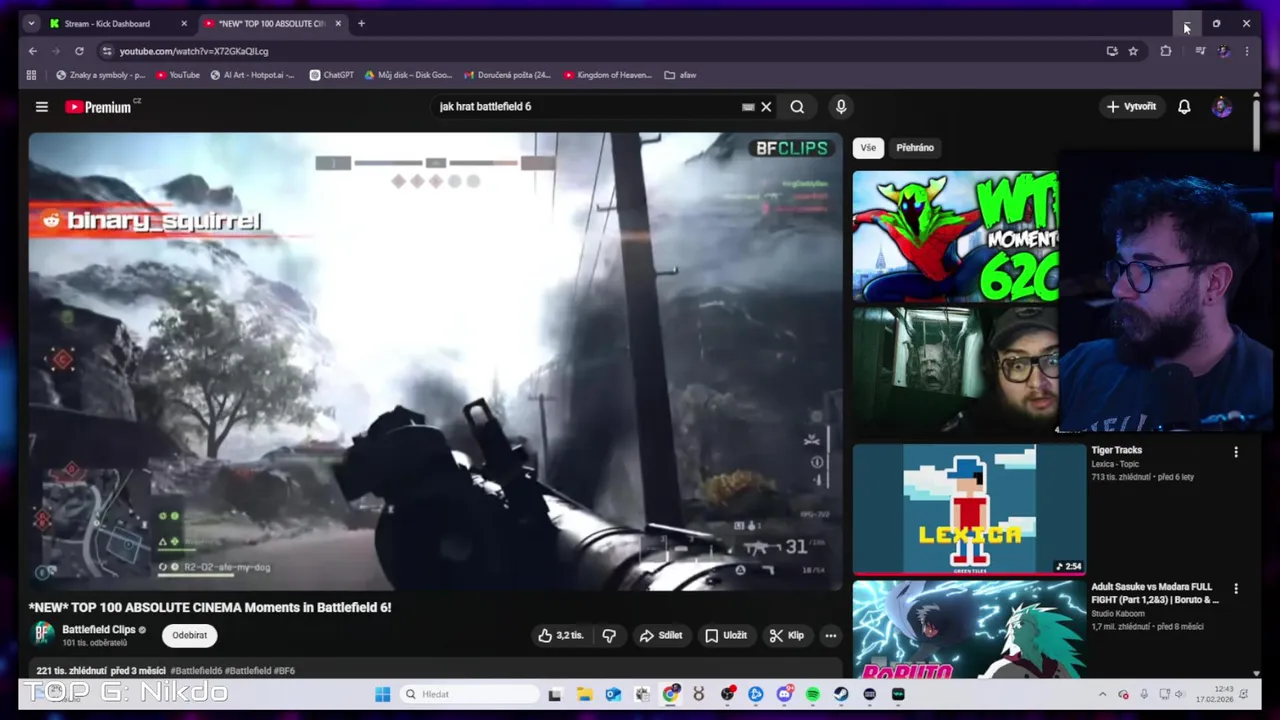View site information left of URL
Image resolution: width=1280 pixels, height=720 pixels.
point(106,51)
